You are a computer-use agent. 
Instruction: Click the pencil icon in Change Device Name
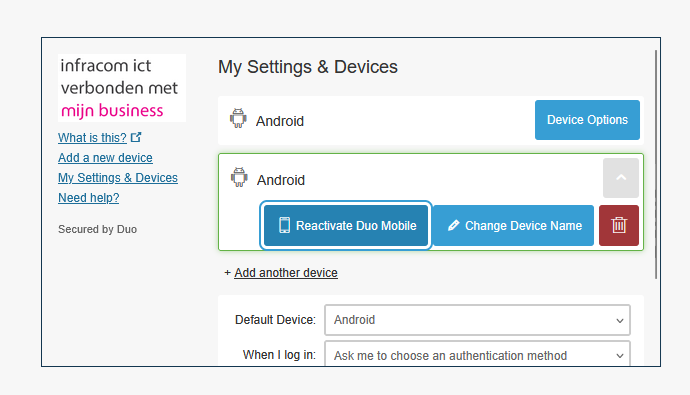pos(453,226)
